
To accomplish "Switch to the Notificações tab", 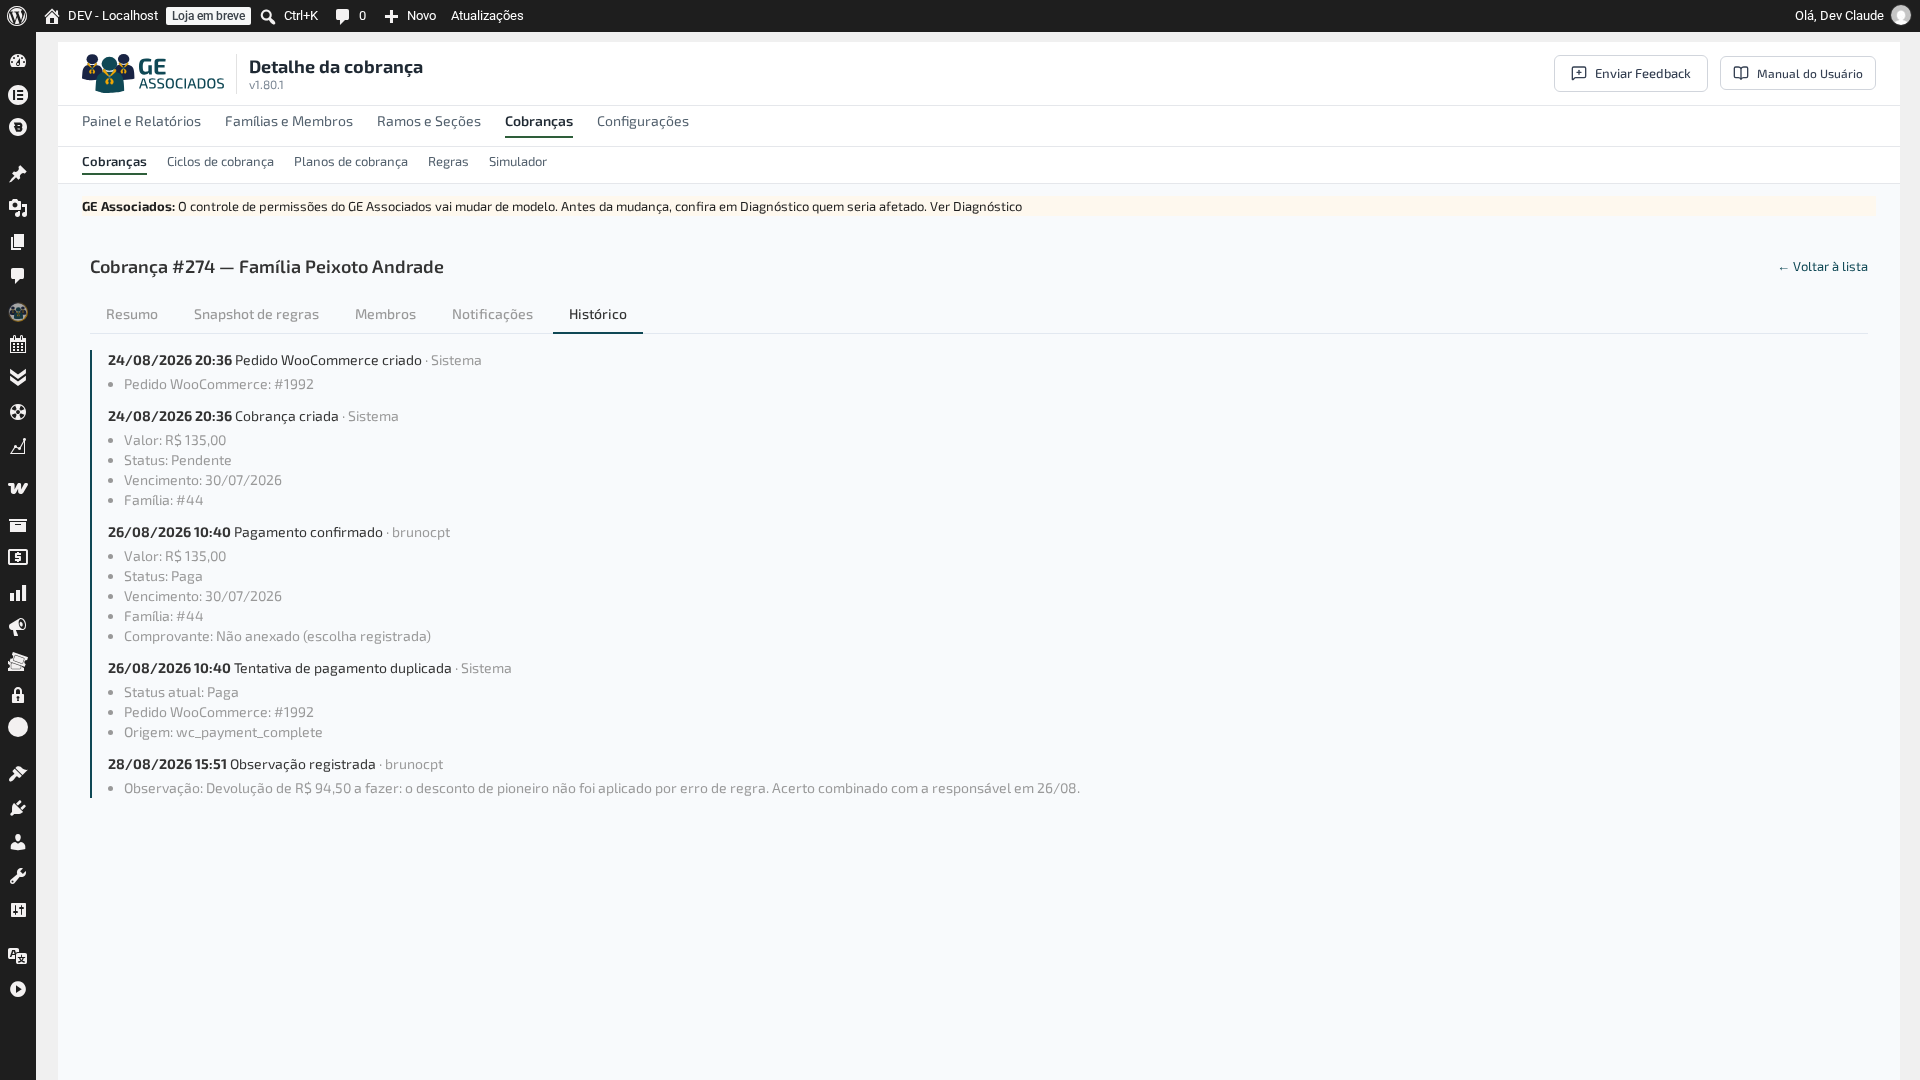I will point(492,314).
